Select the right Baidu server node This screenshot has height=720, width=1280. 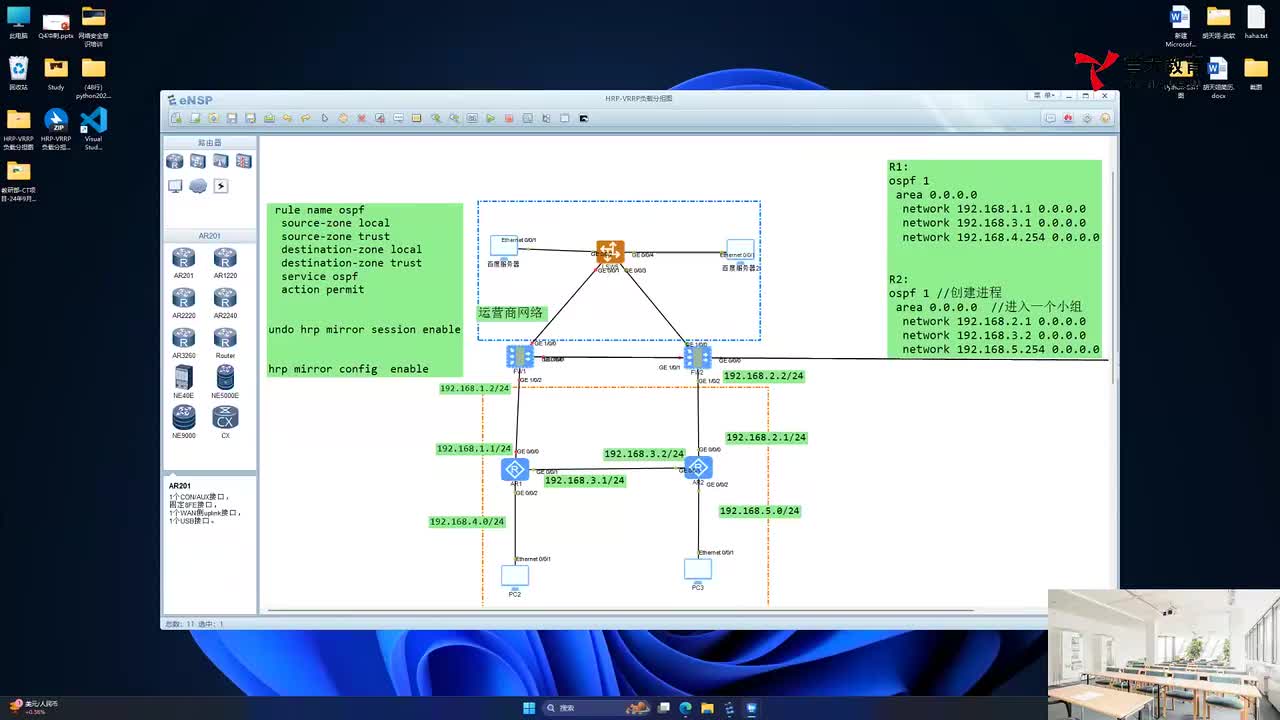[x=740, y=250]
